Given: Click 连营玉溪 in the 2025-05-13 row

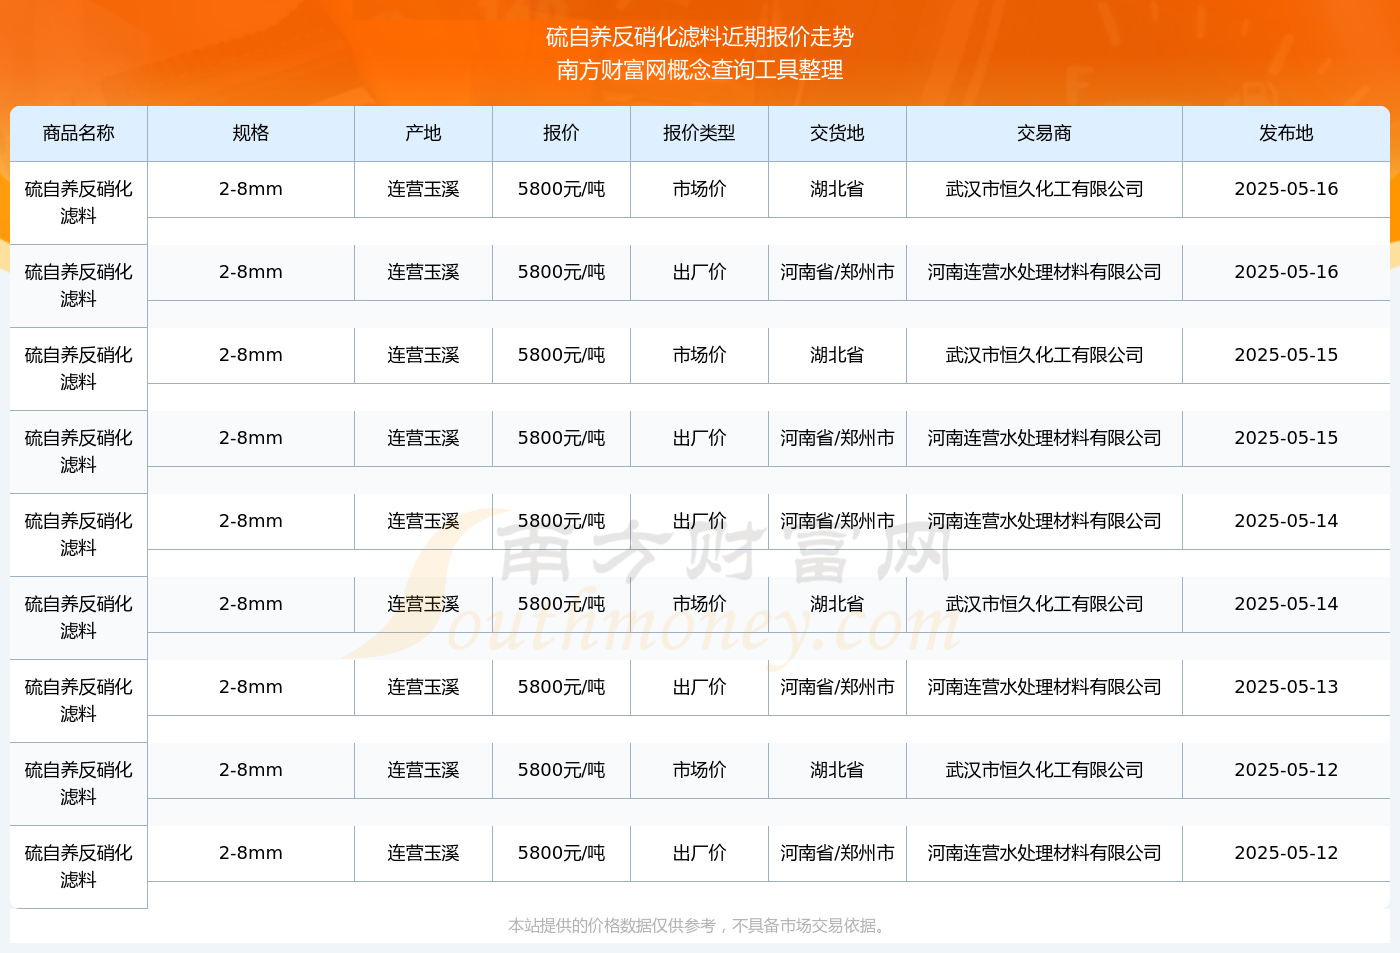Looking at the screenshot, I should point(424,687).
